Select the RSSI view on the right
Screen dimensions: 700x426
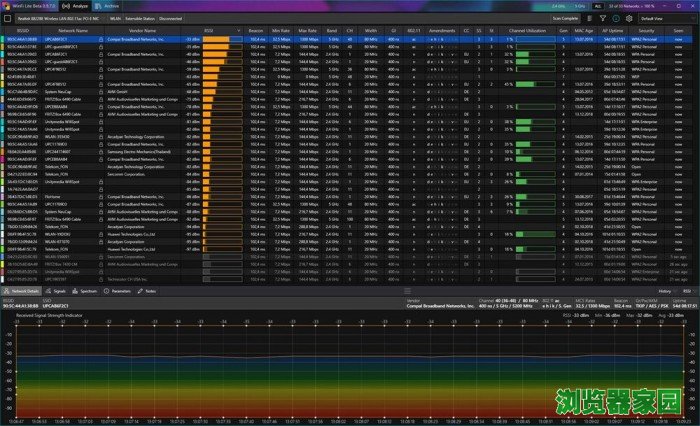click(x=687, y=290)
